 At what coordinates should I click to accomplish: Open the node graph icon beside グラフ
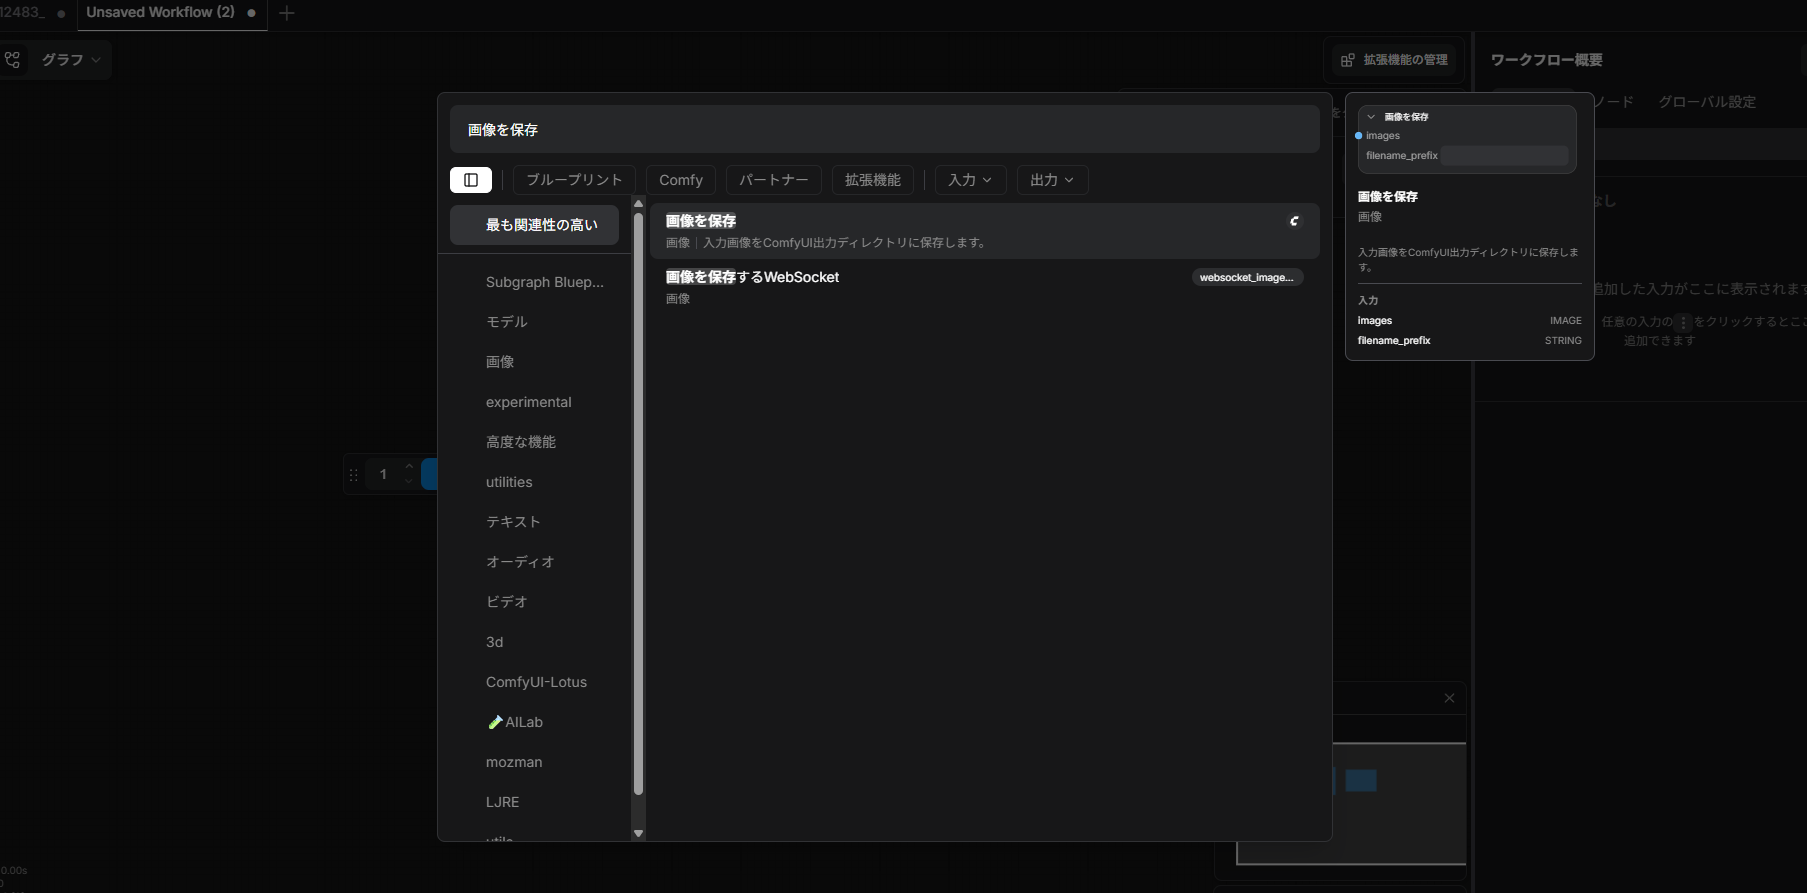coord(12,60)
